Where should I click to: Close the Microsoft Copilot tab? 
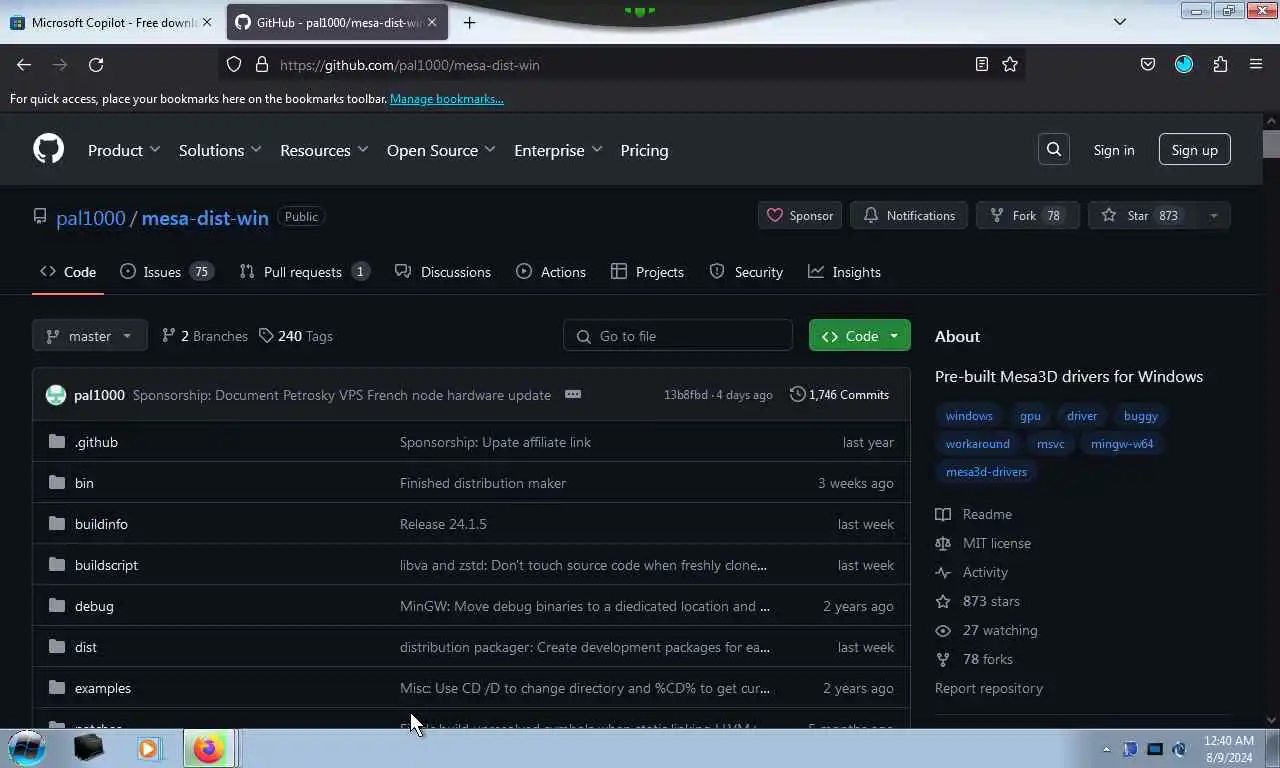[207, 22]
